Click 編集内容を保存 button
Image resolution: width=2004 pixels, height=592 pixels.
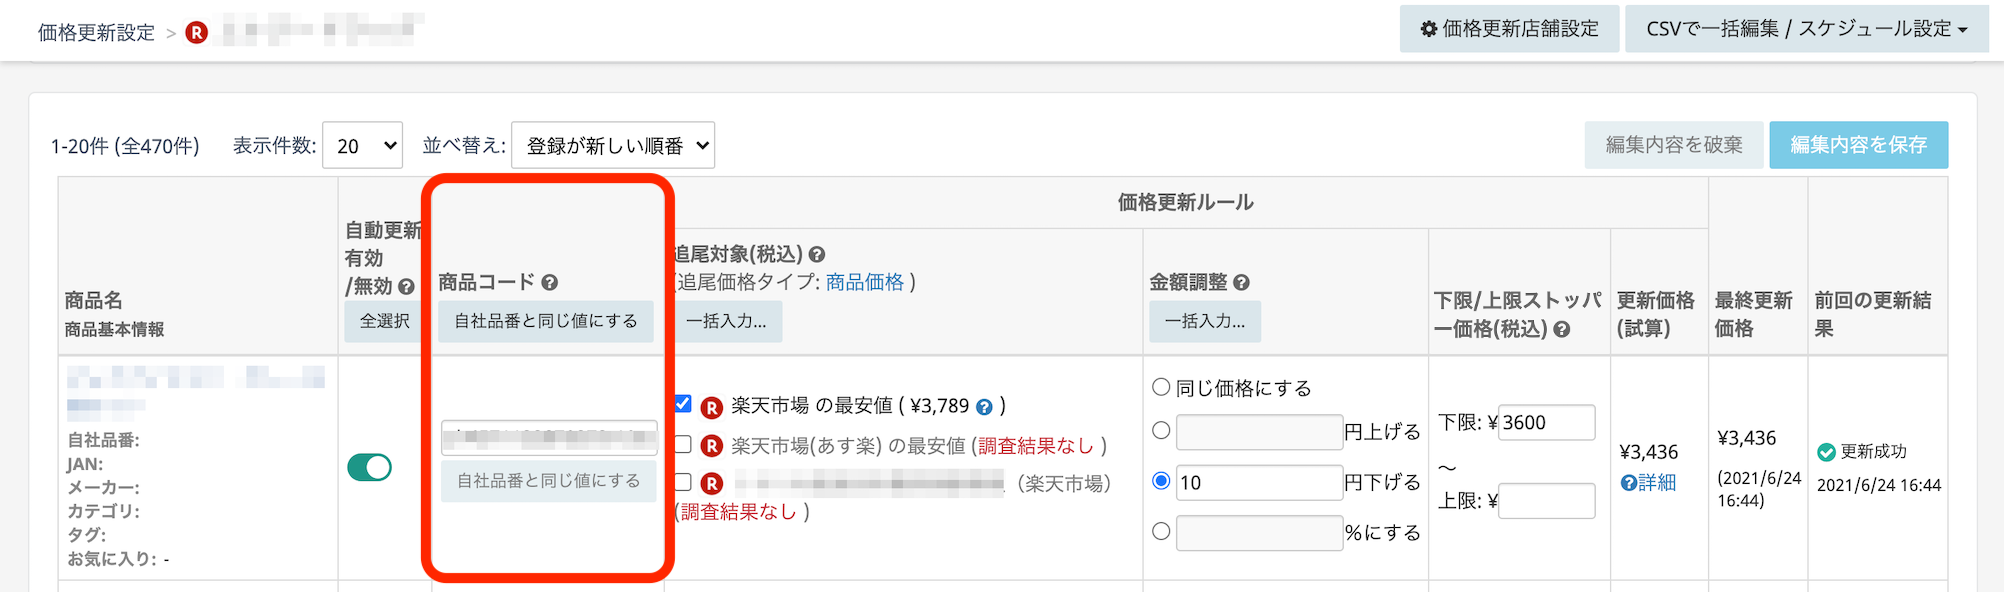tap(1858, 145)
